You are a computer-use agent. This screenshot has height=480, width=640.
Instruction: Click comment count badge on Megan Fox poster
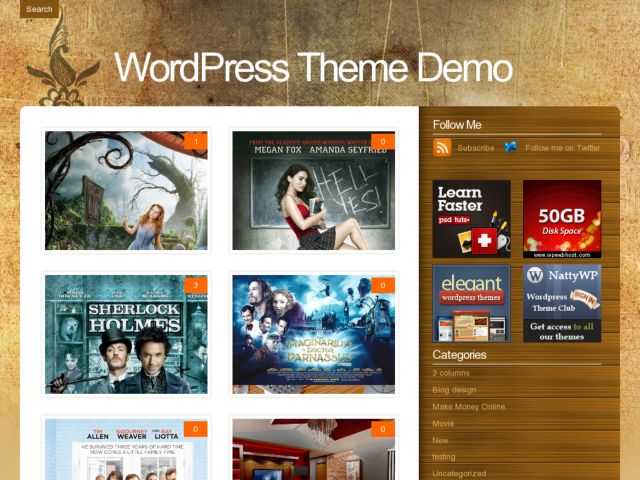(383, 142)
